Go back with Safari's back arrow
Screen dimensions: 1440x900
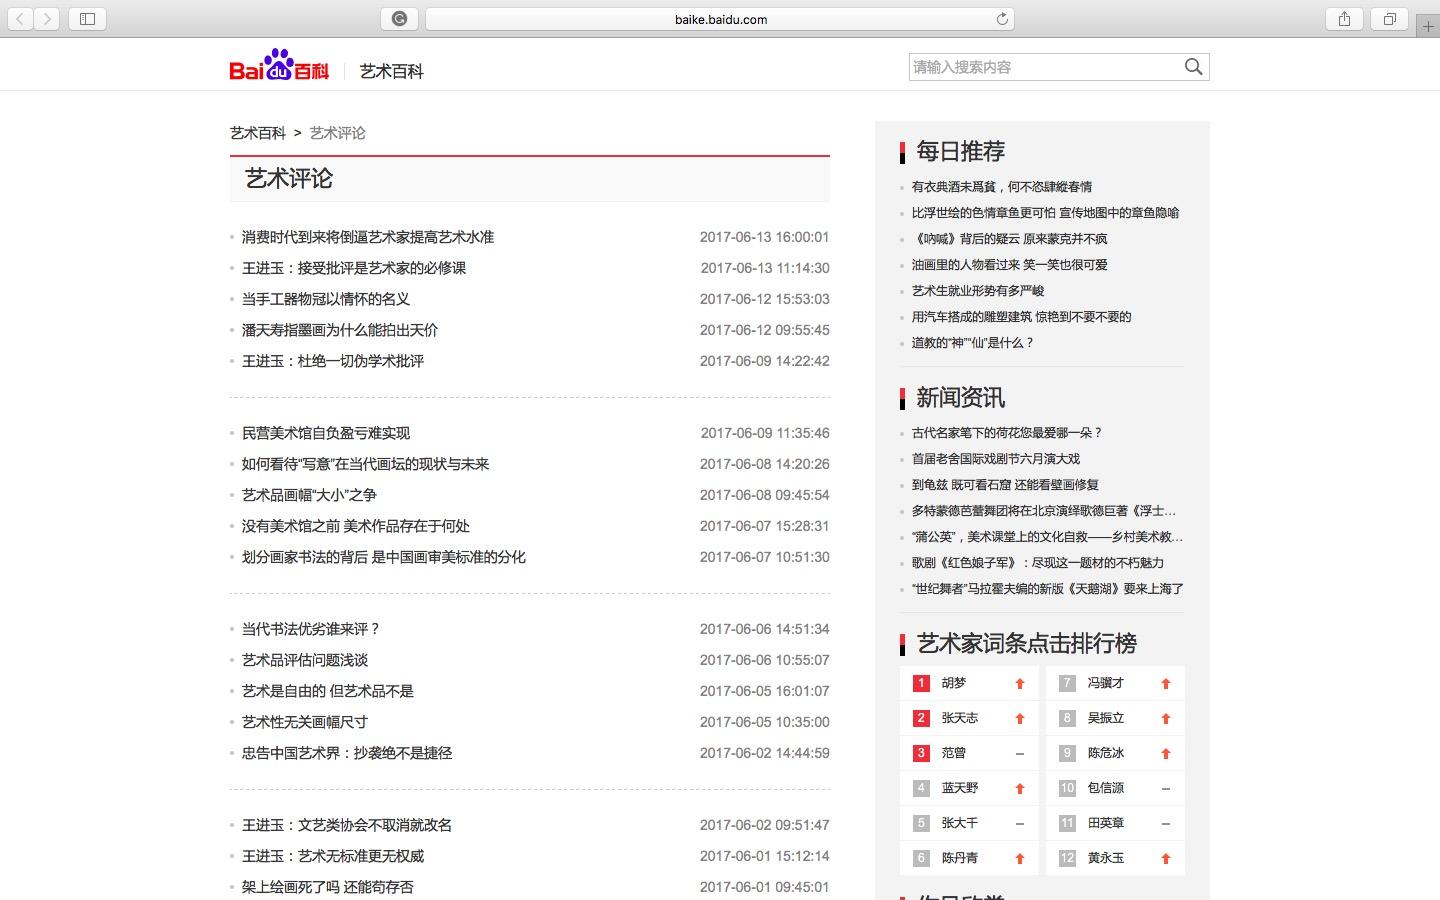click(20, 19)
